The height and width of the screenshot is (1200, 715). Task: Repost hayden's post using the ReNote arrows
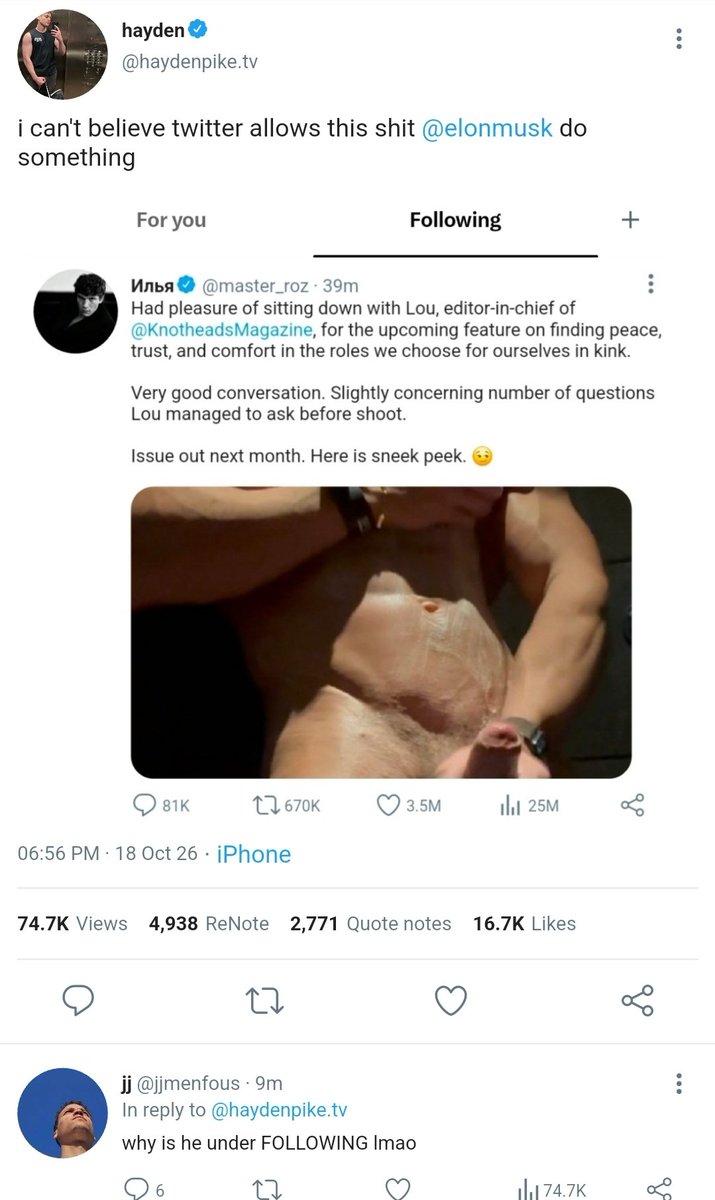click(x=265, y=999)
